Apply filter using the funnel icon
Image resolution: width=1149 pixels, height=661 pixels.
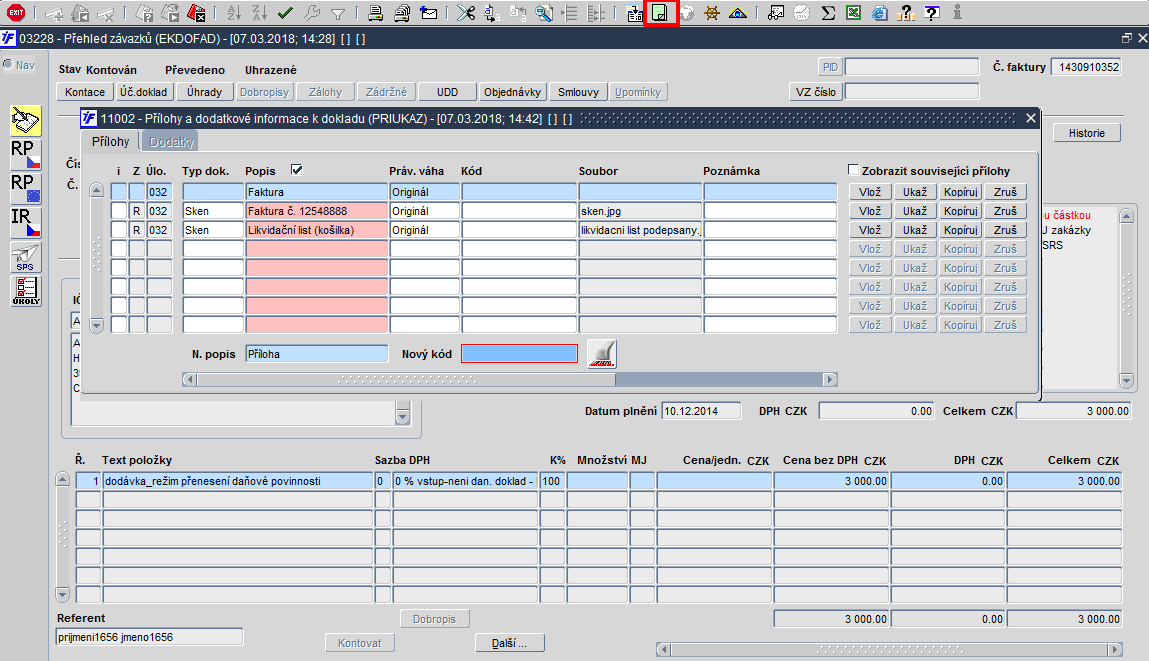338,13
